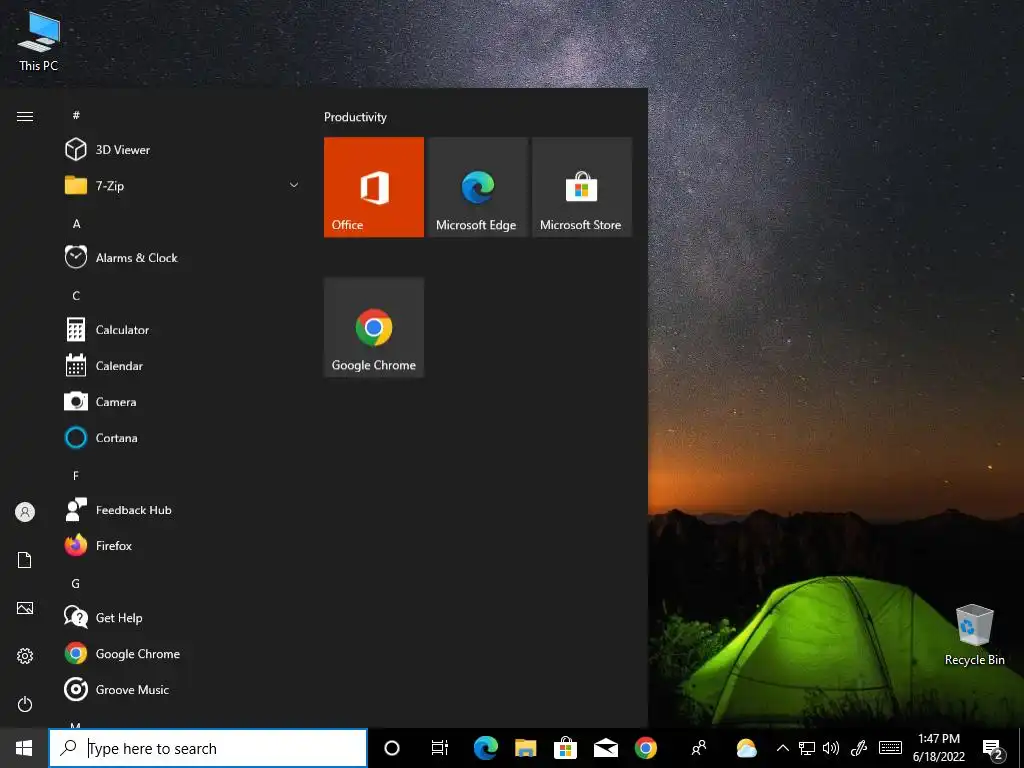Click the Power button in Start sidebar
This screenshot has width=1024, height=768.
click(25, 704)
